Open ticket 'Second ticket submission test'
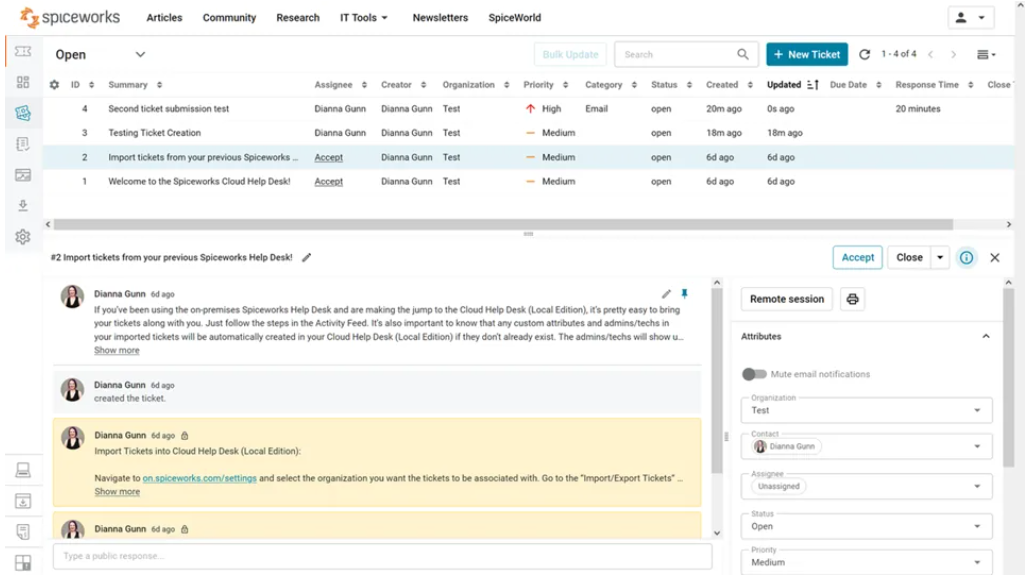The width and height of the screenshot is (1027, 579). [169, 109]
